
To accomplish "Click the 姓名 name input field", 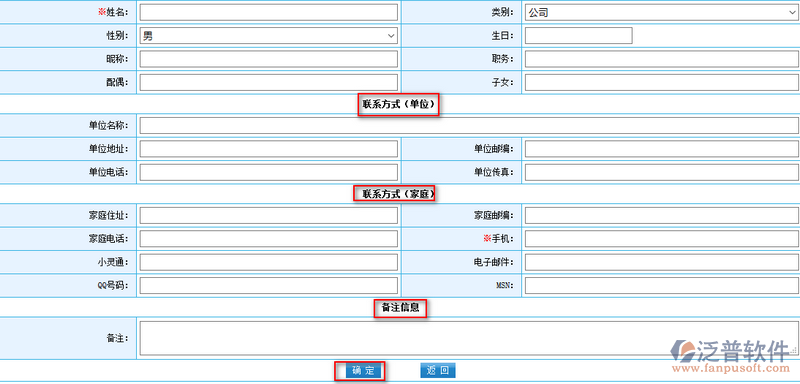I will click(268, 12).
